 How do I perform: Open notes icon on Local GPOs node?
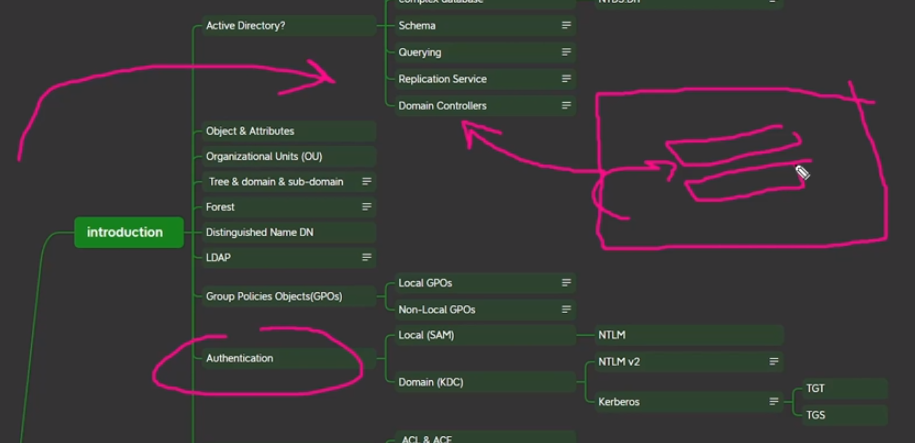[566, 283]
